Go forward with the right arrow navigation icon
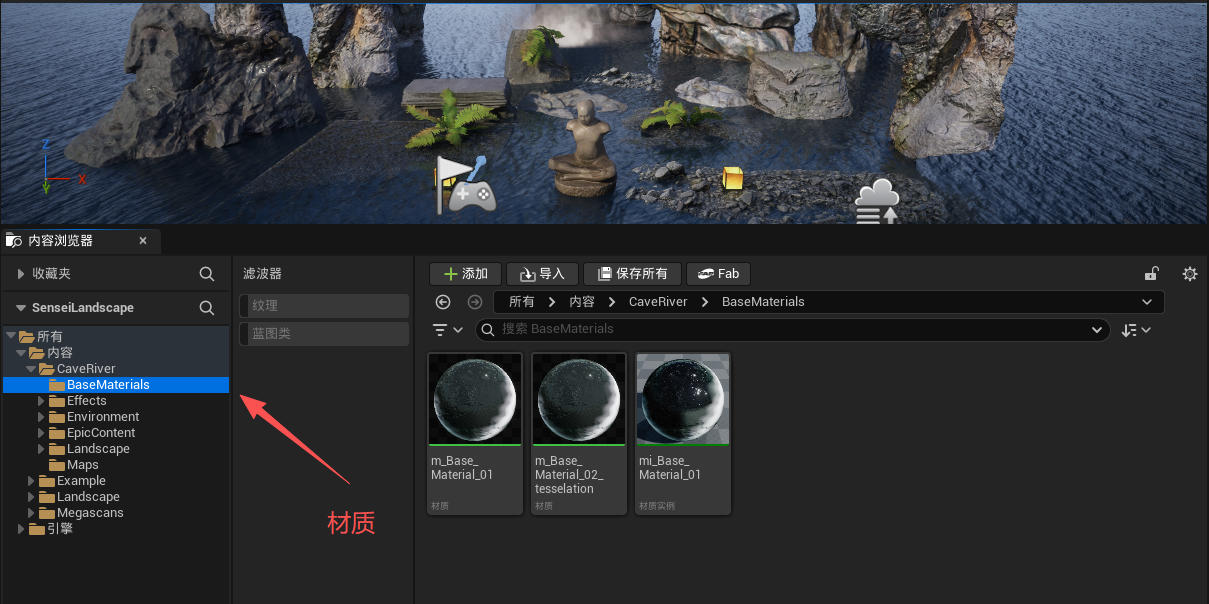The image size is (1209, 604). click(x=475, y=301)
